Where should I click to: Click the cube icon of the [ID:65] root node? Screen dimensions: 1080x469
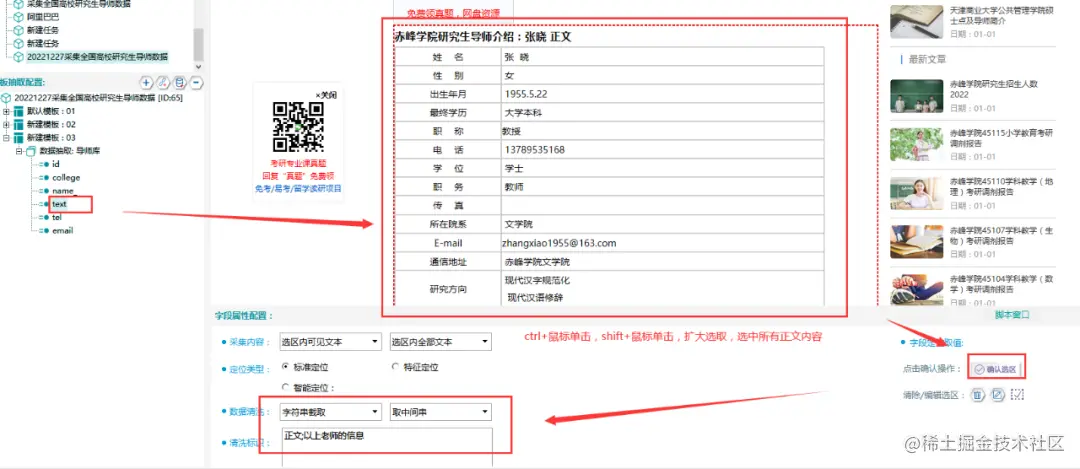click(x=7, y=98)
